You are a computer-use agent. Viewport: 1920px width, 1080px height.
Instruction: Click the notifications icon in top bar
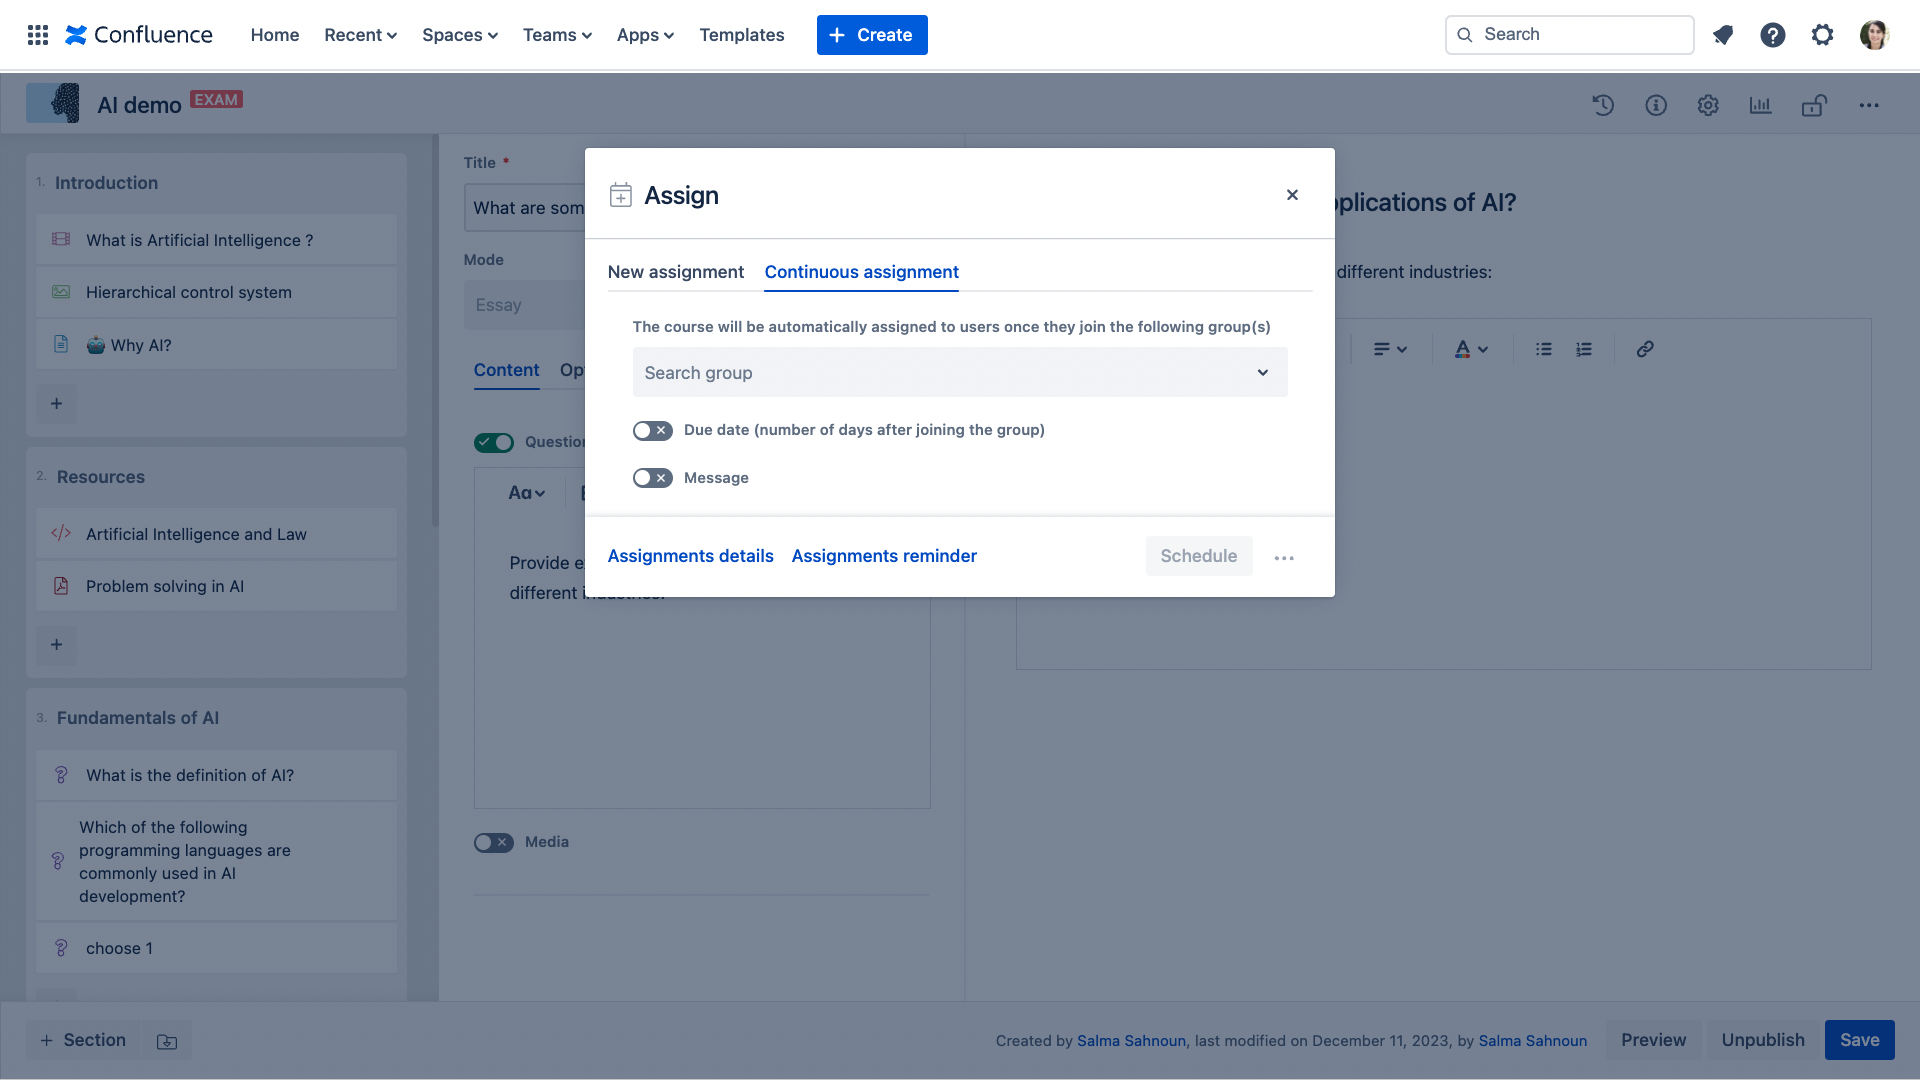pyautogui.click(x=1723, y=35)
